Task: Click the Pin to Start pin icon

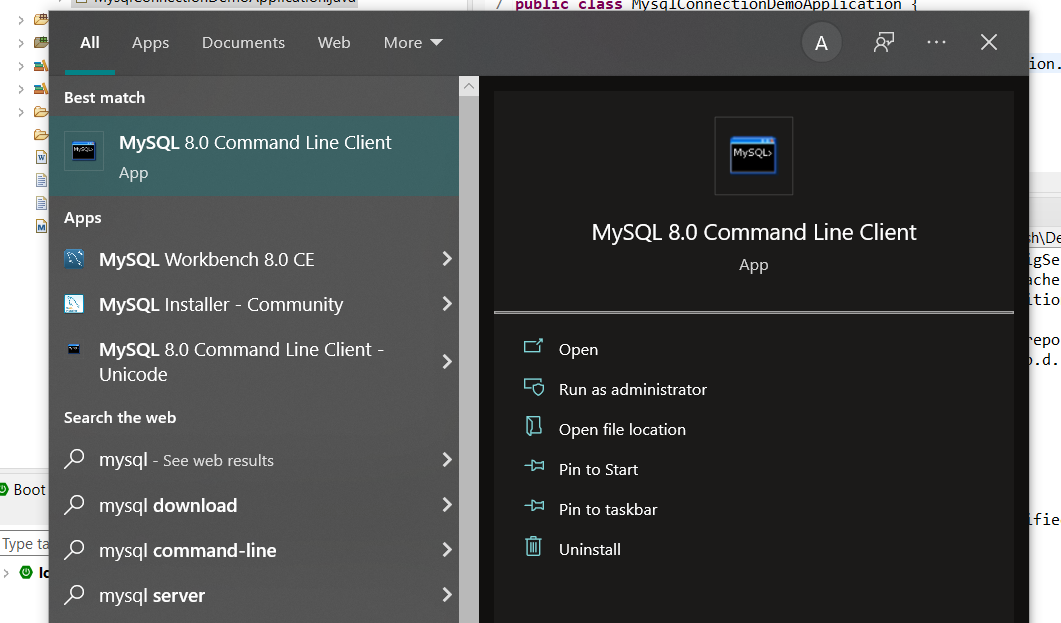Action: 534,466
